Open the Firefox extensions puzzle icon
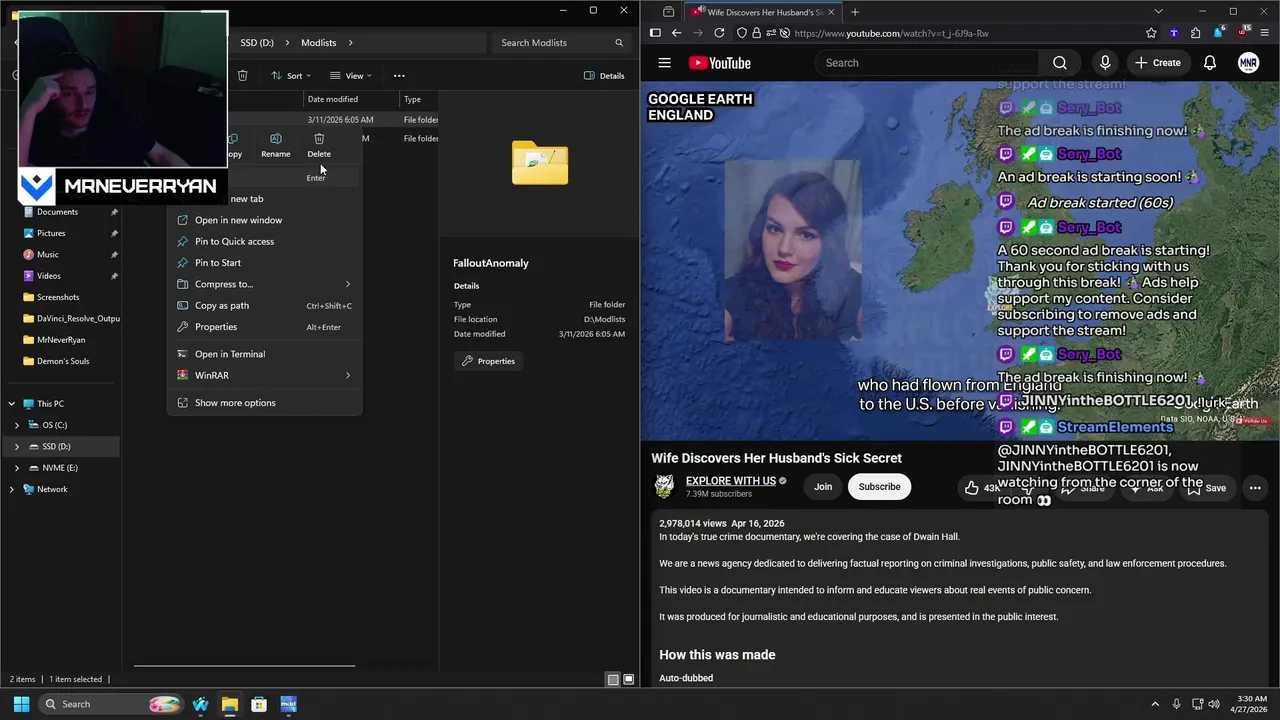The image size is (1280, 720). 1195,33
